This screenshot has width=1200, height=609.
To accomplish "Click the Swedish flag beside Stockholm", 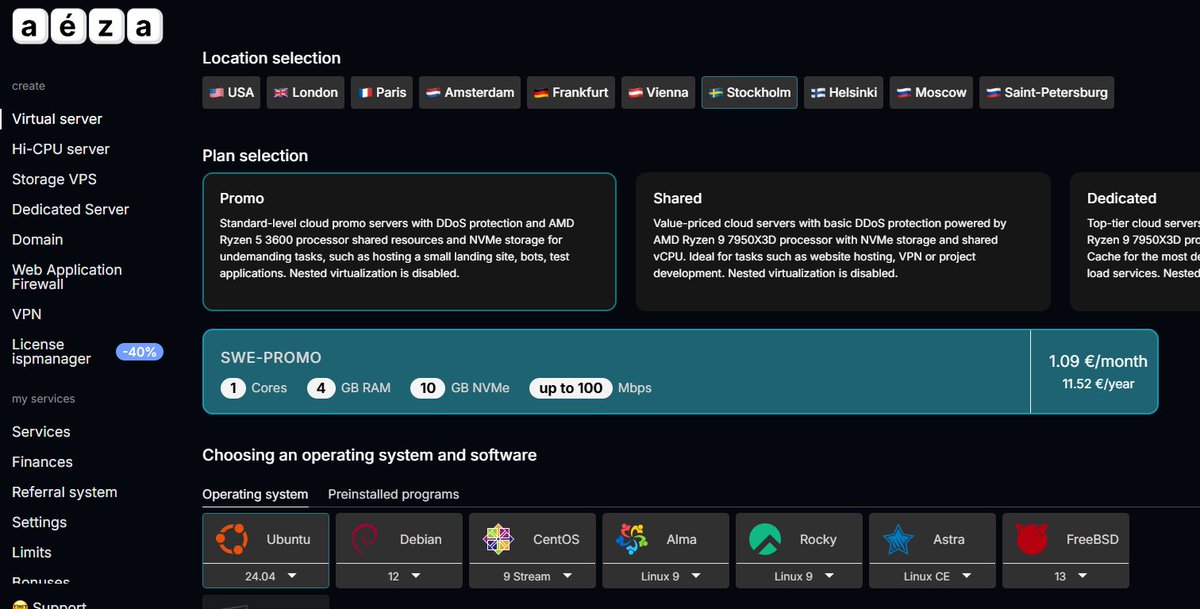I will (716, 92).
